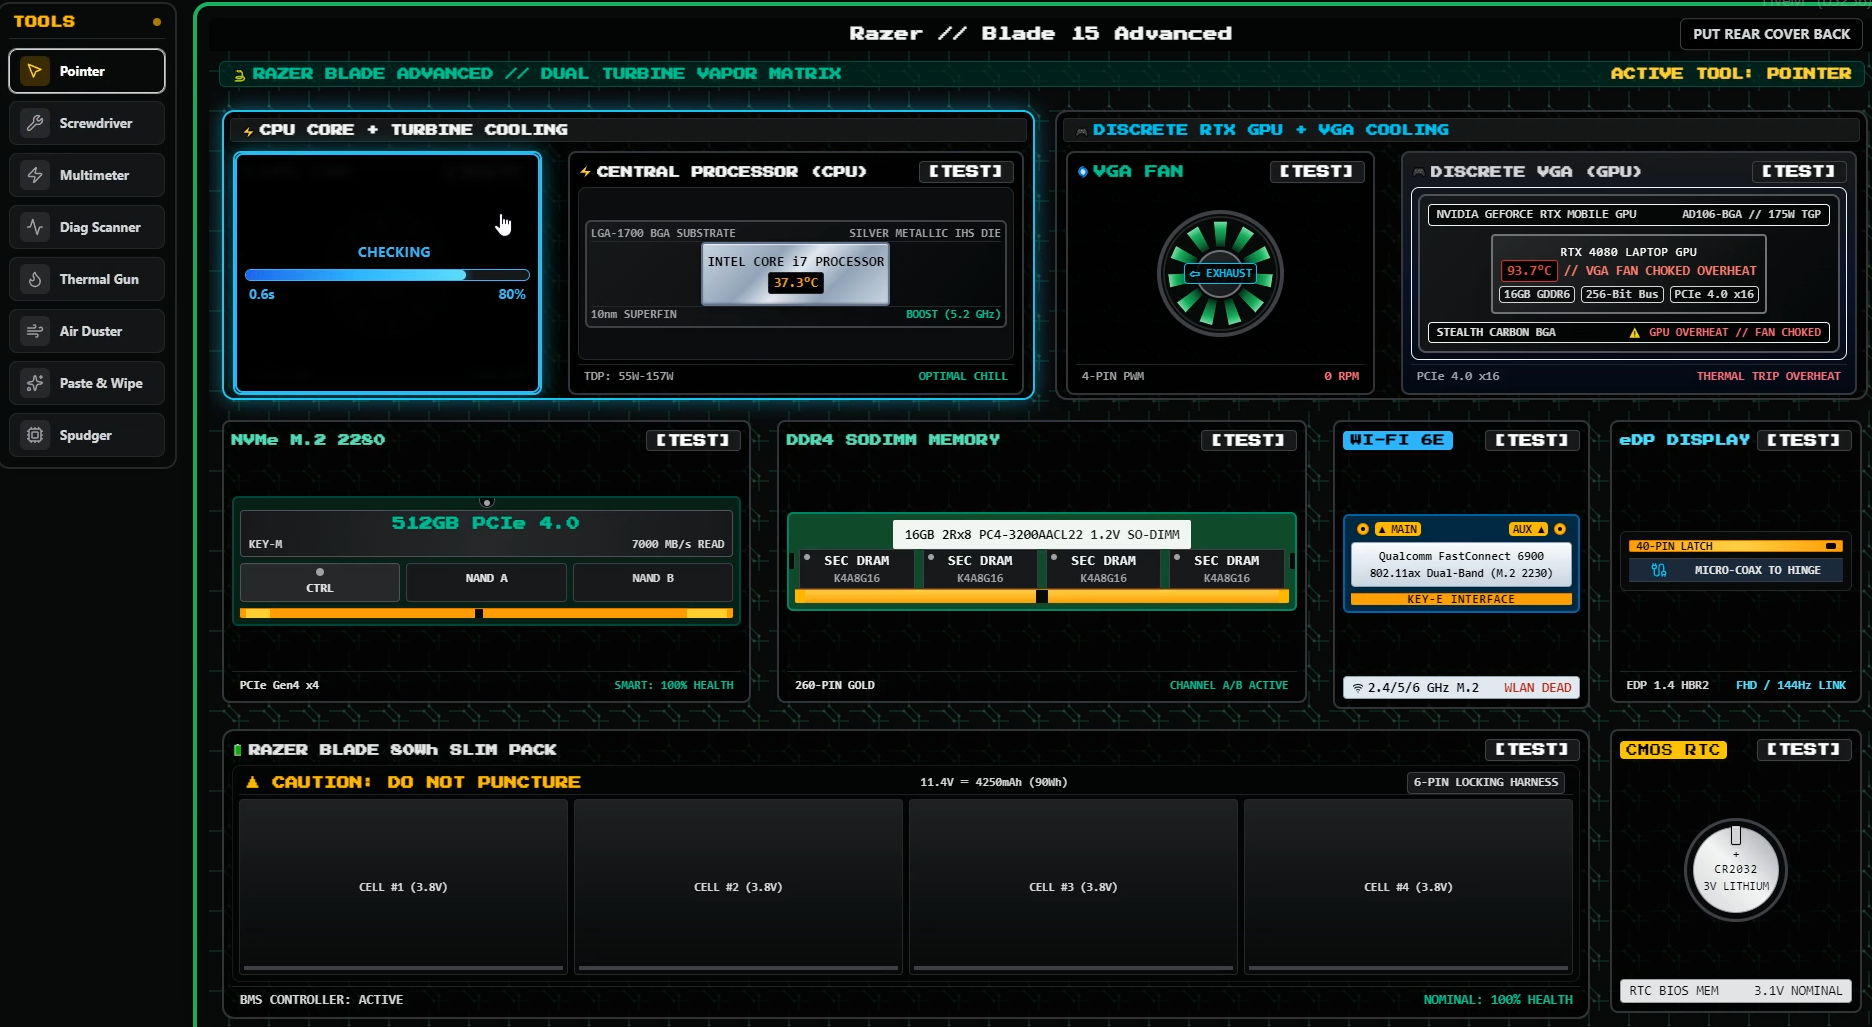The image size is (1872, 1027).
Task: Run TEST on the Central Processor (CPU)
Action: coord(965,171)
